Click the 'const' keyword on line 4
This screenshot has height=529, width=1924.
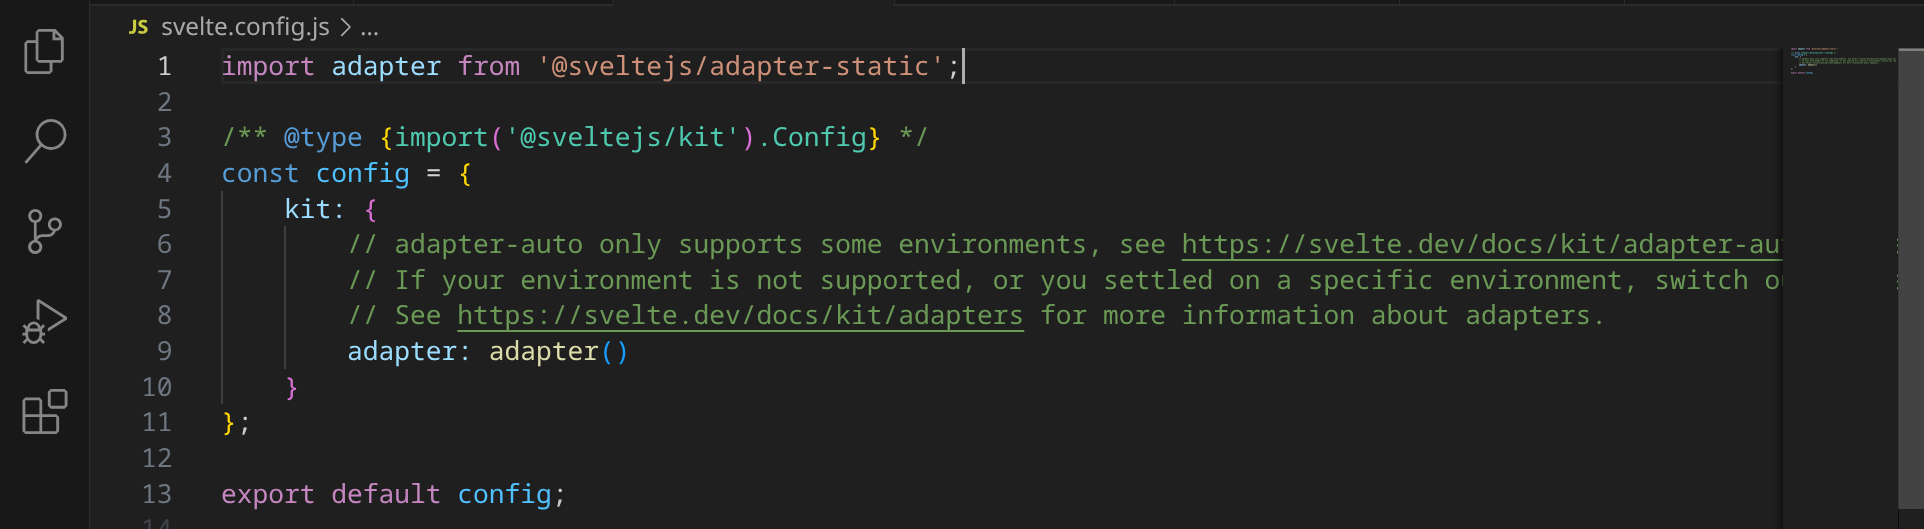click(260, 174)
